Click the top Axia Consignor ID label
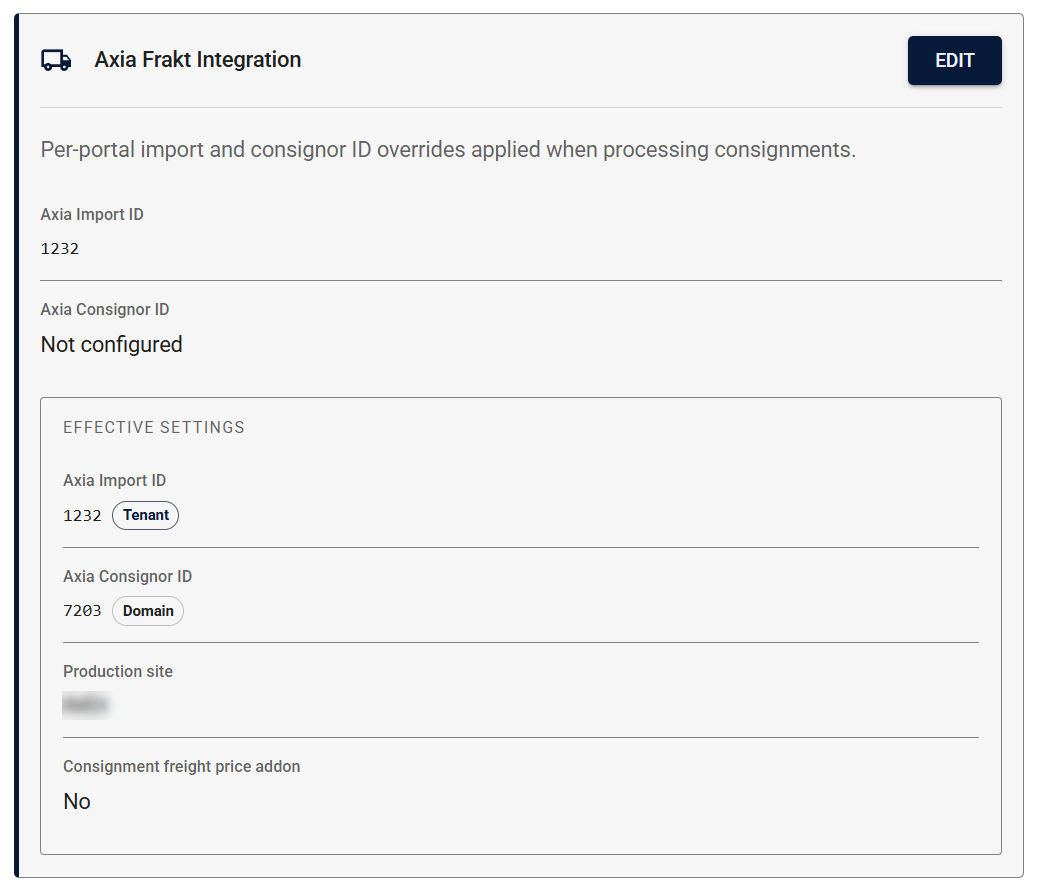Image resolution: width=1039 pixels, height=890 pixels. point(105,309)
